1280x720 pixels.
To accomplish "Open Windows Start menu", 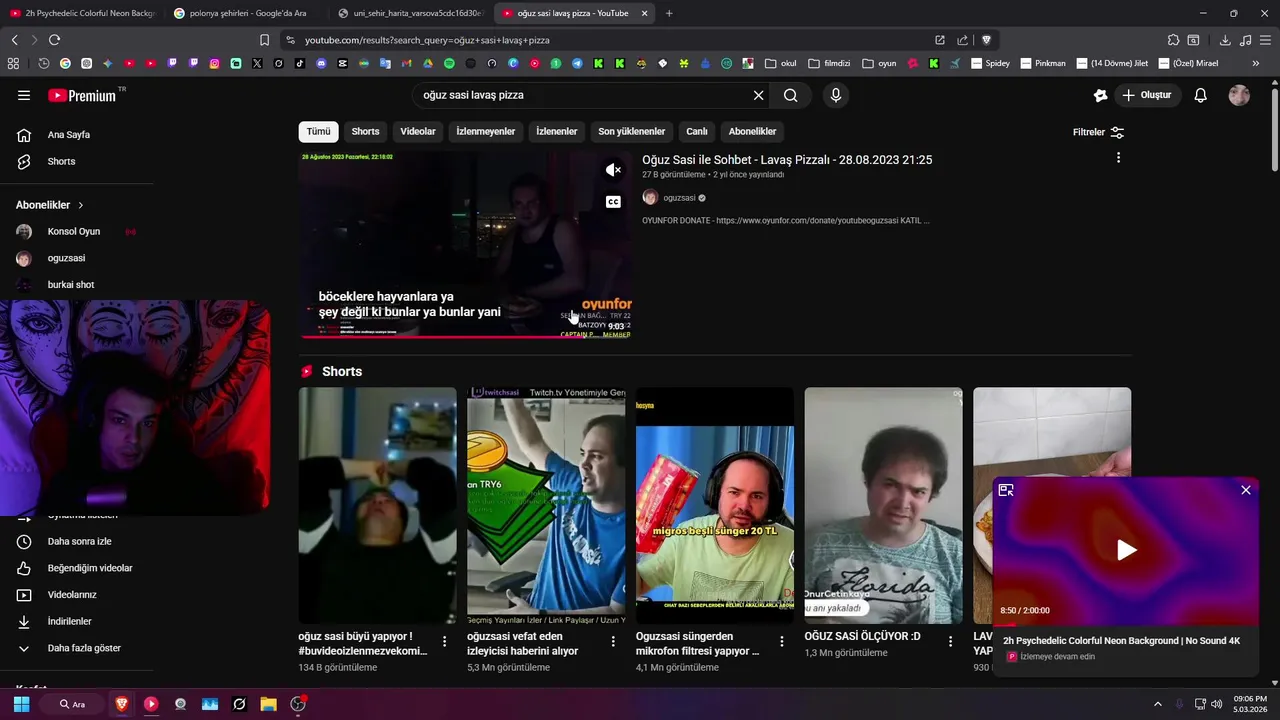I will click(21, 704).
